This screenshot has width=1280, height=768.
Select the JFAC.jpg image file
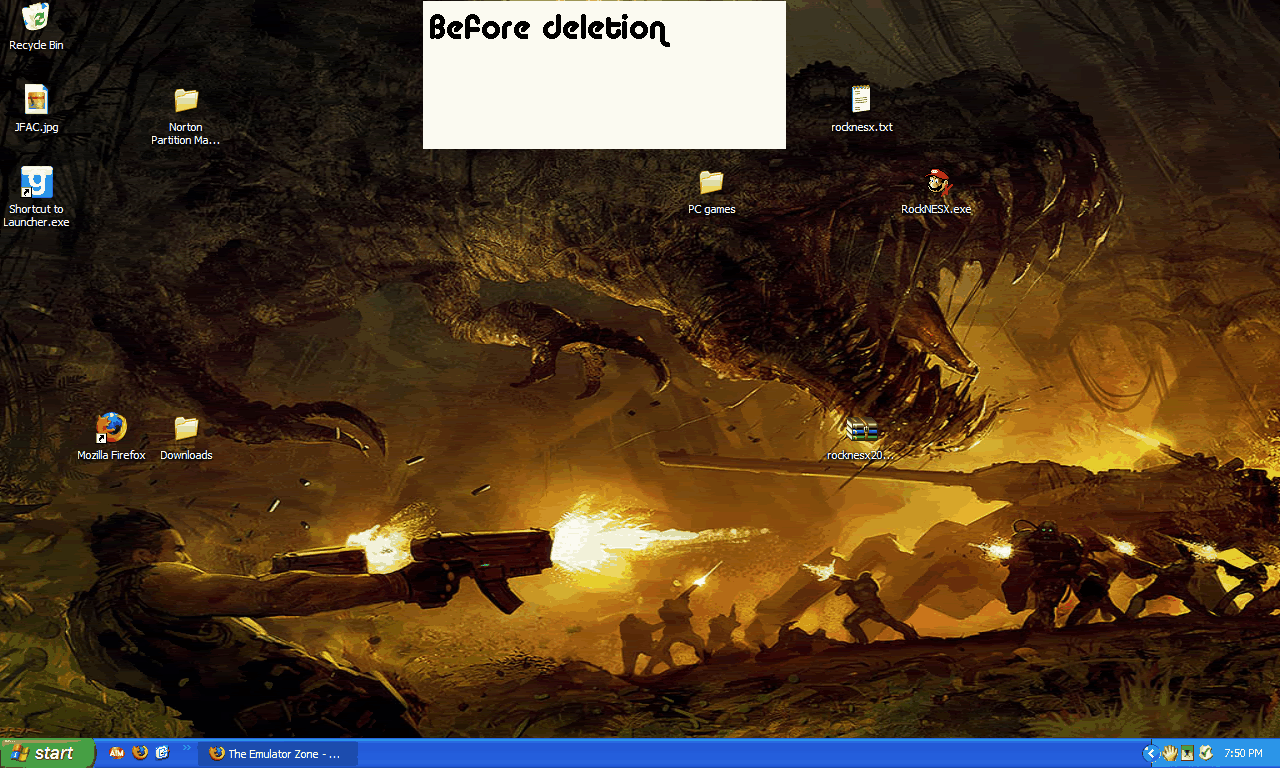point(36,100)
